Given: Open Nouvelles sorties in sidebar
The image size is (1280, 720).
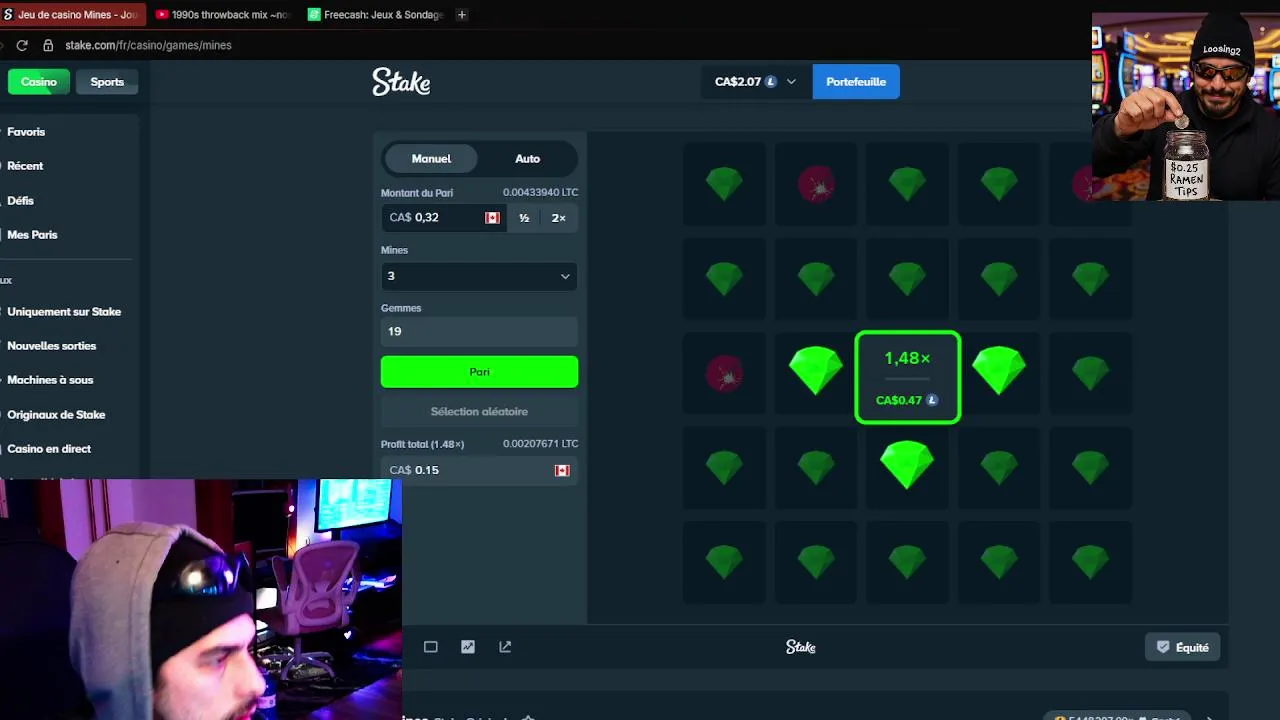Looking at the screenshot, I should pyautogui.click(x=52, y=346).
